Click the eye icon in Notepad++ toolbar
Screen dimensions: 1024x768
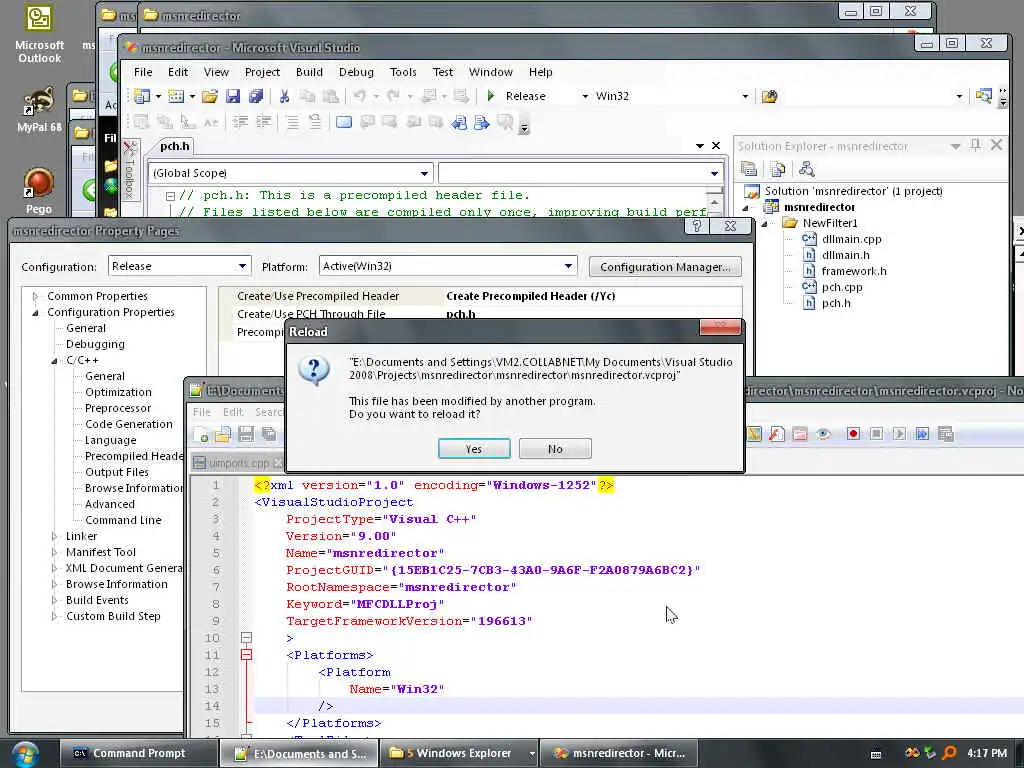tap(824, 434)
